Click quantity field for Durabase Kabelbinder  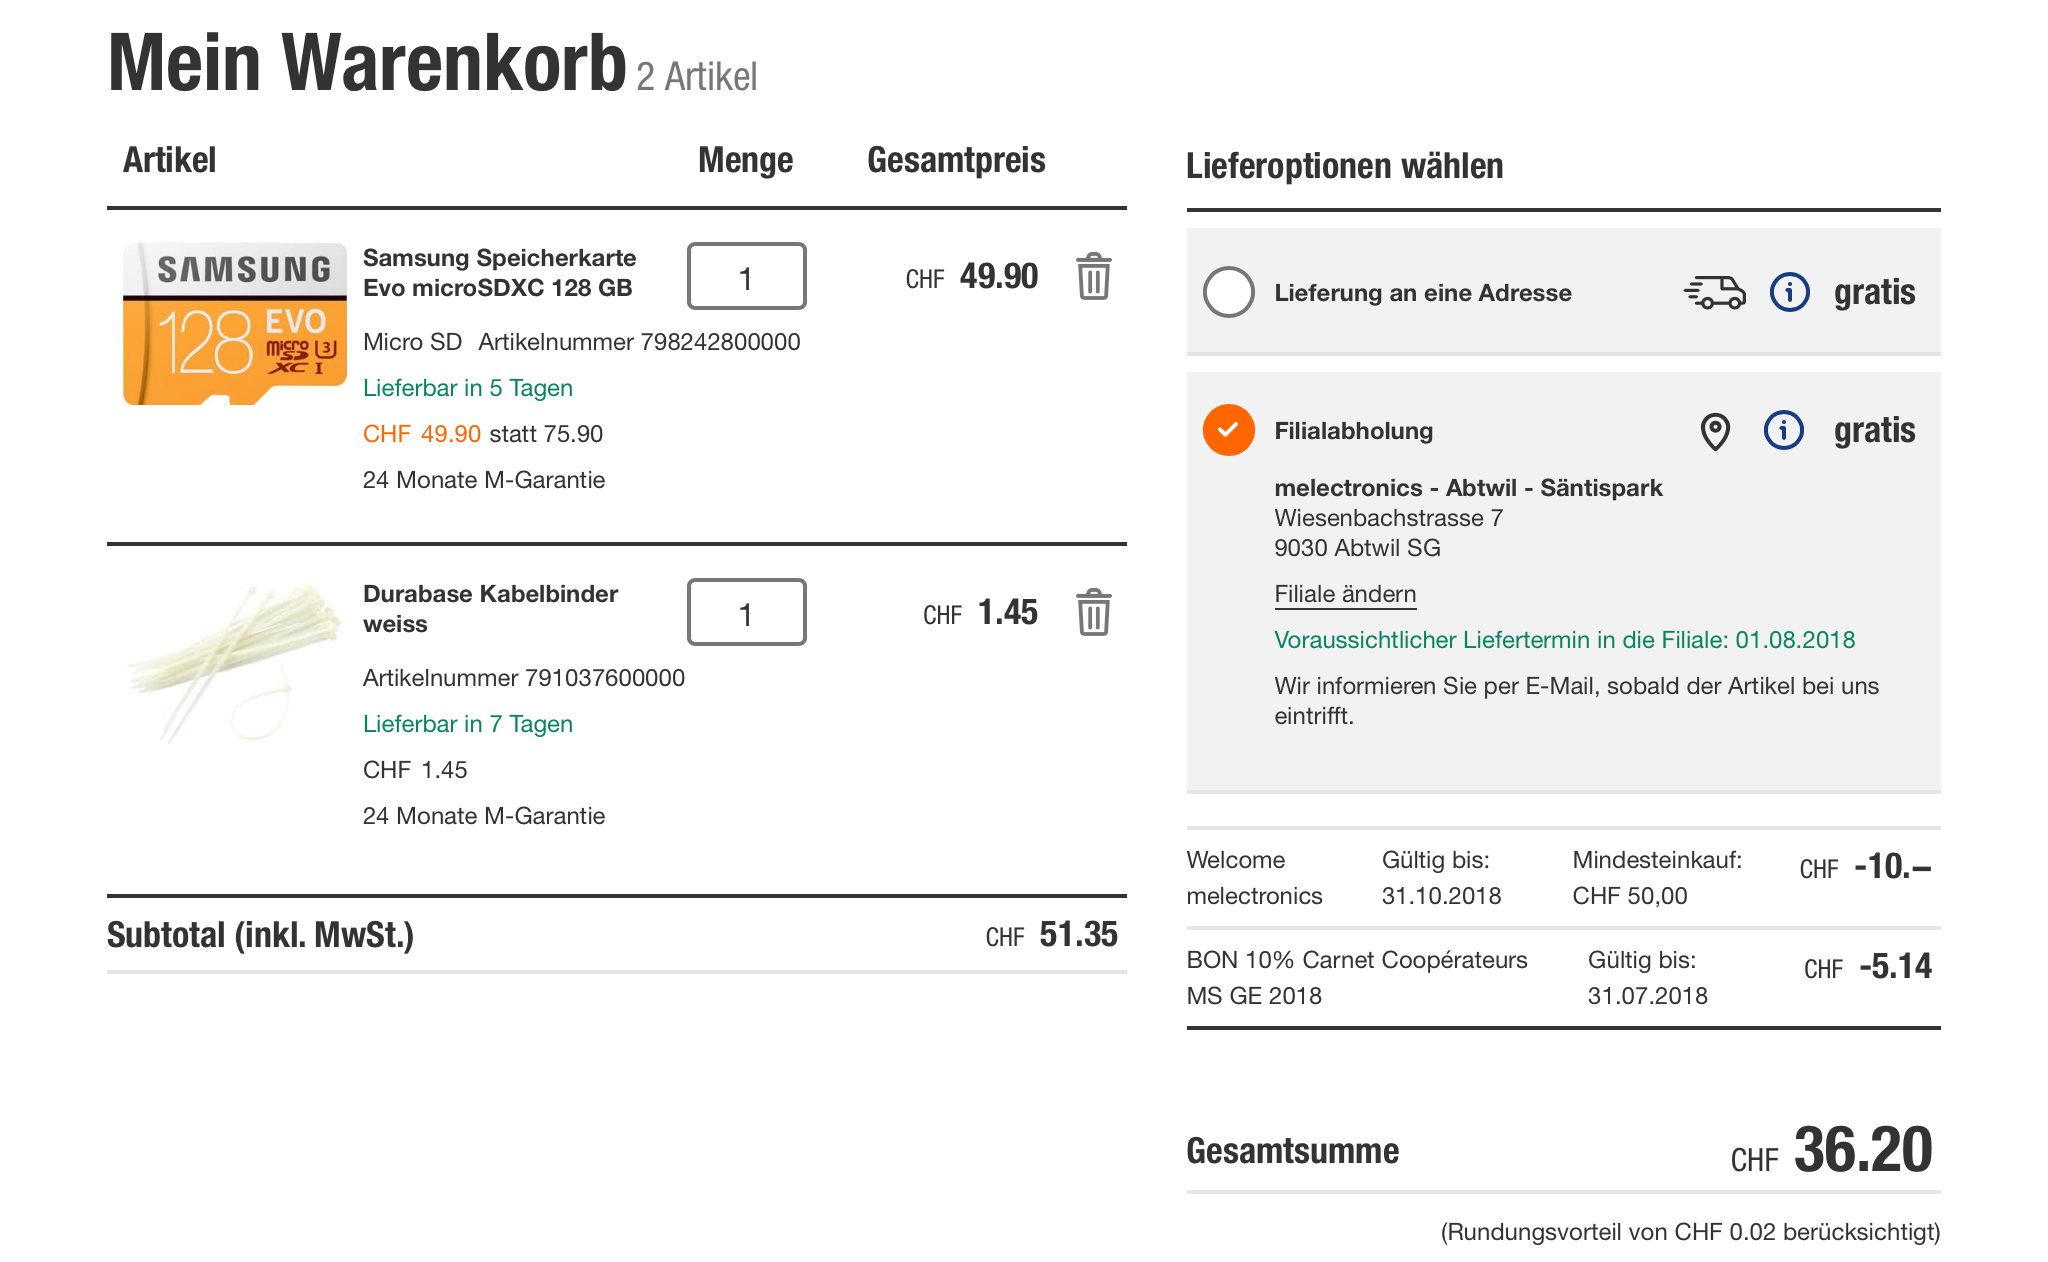point(746,613)
